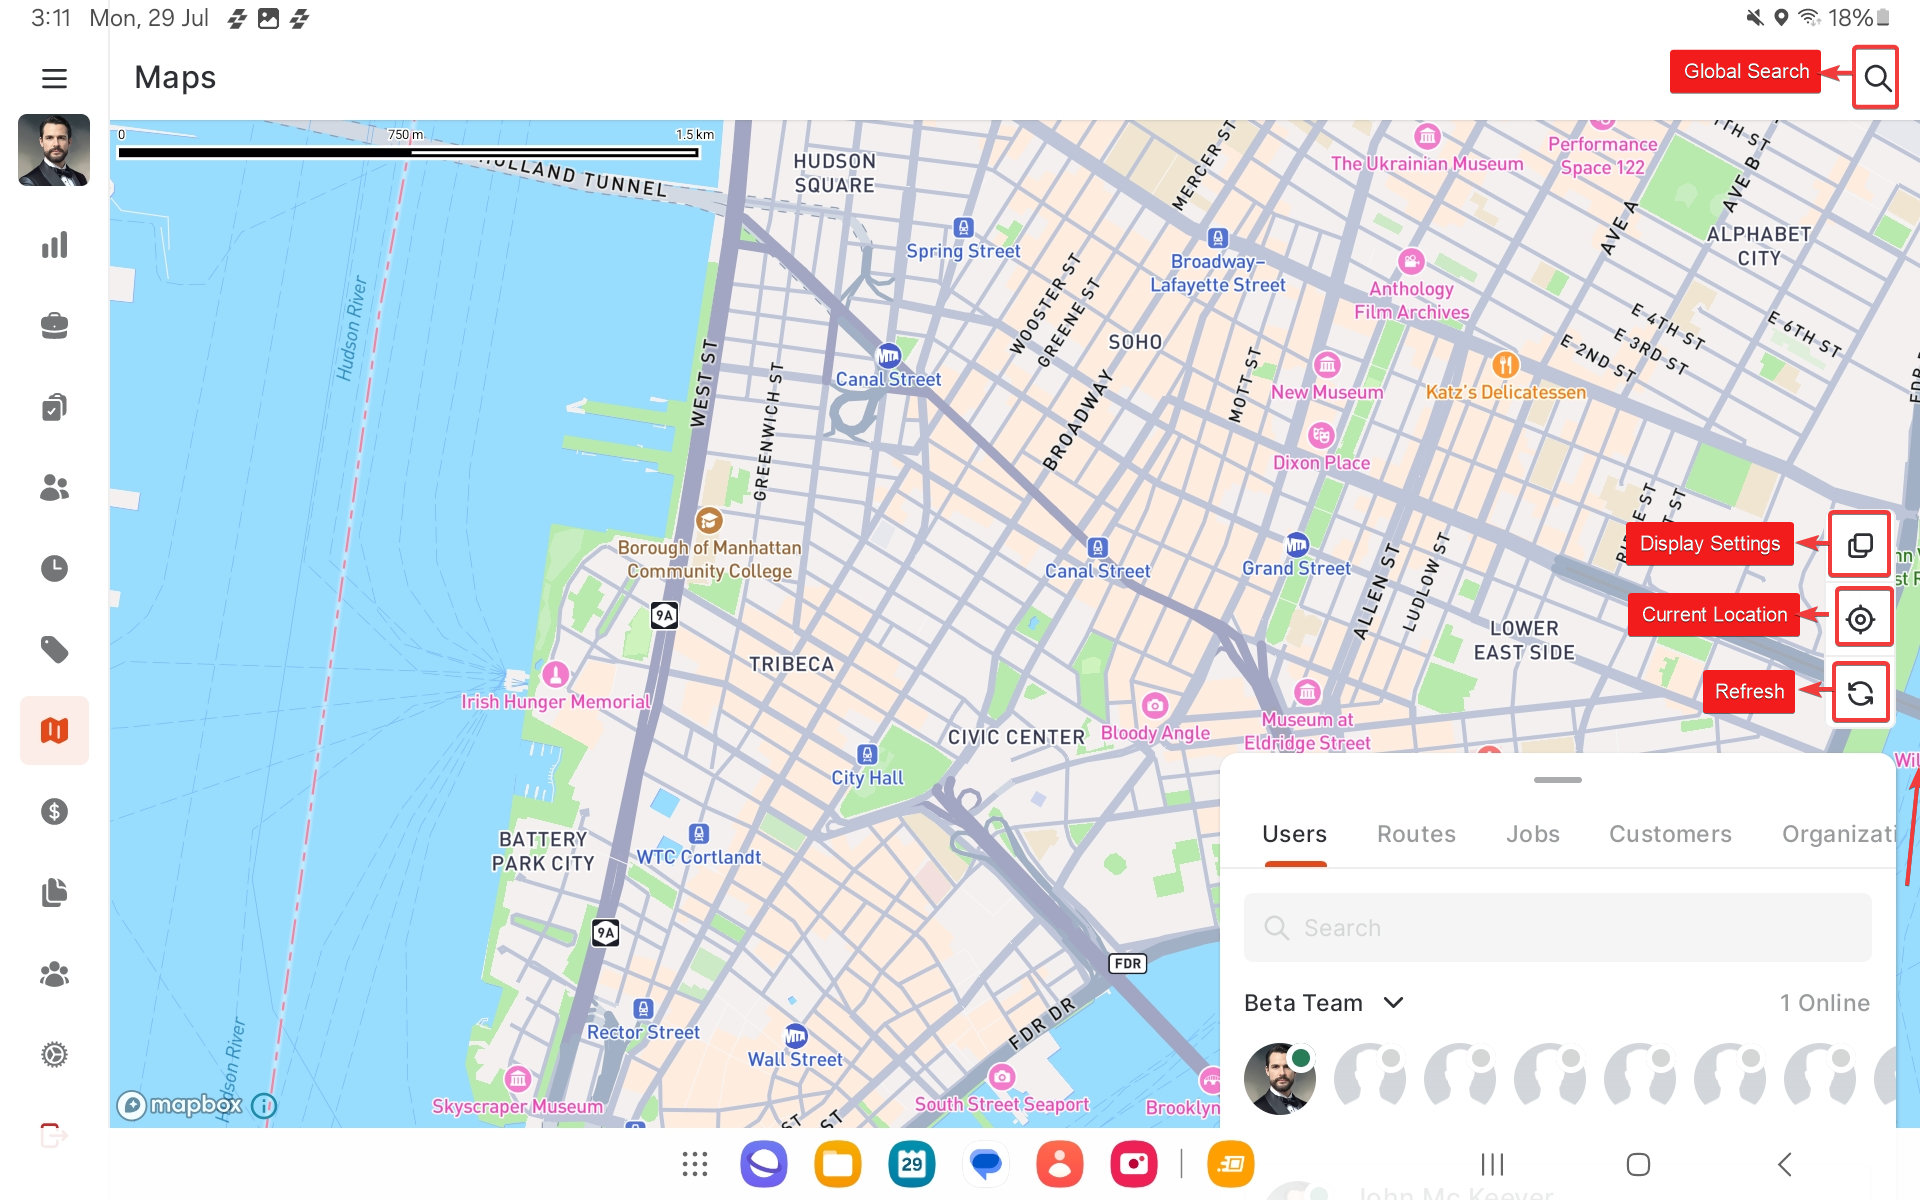Screen dimensions: 1920x1200
Task: Open the dollar payments sidebar icon
Action: click(54, 811)
